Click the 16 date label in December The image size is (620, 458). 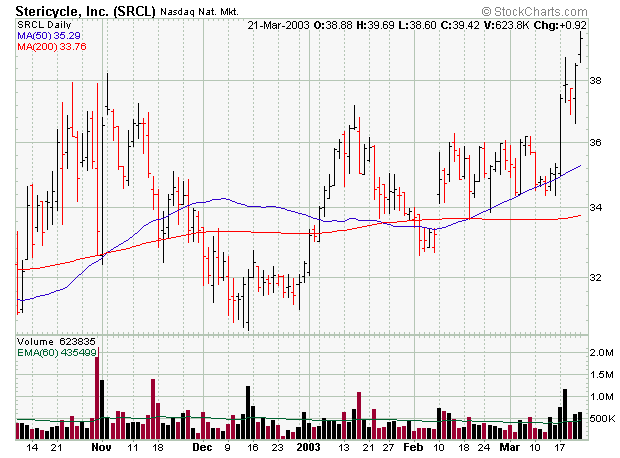coord(252,447)
